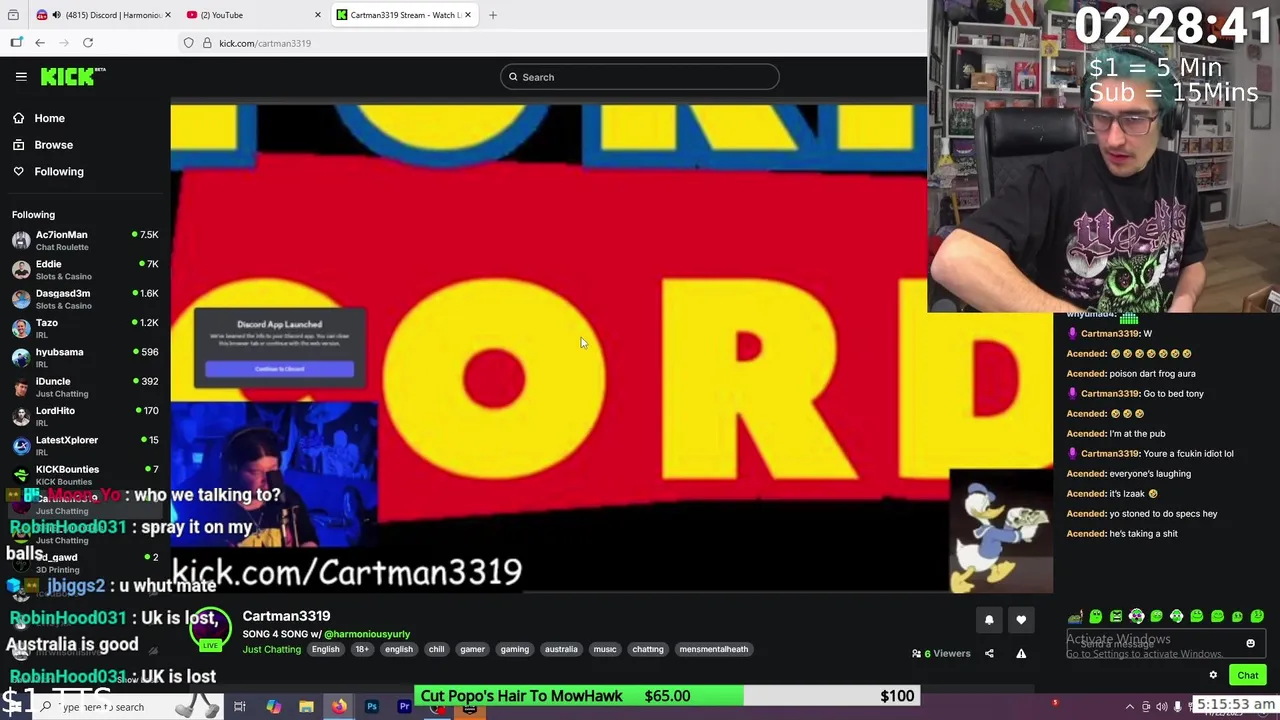Select the mensmentalheath tag
1280x720 pixels.
[x=714, y=650]
